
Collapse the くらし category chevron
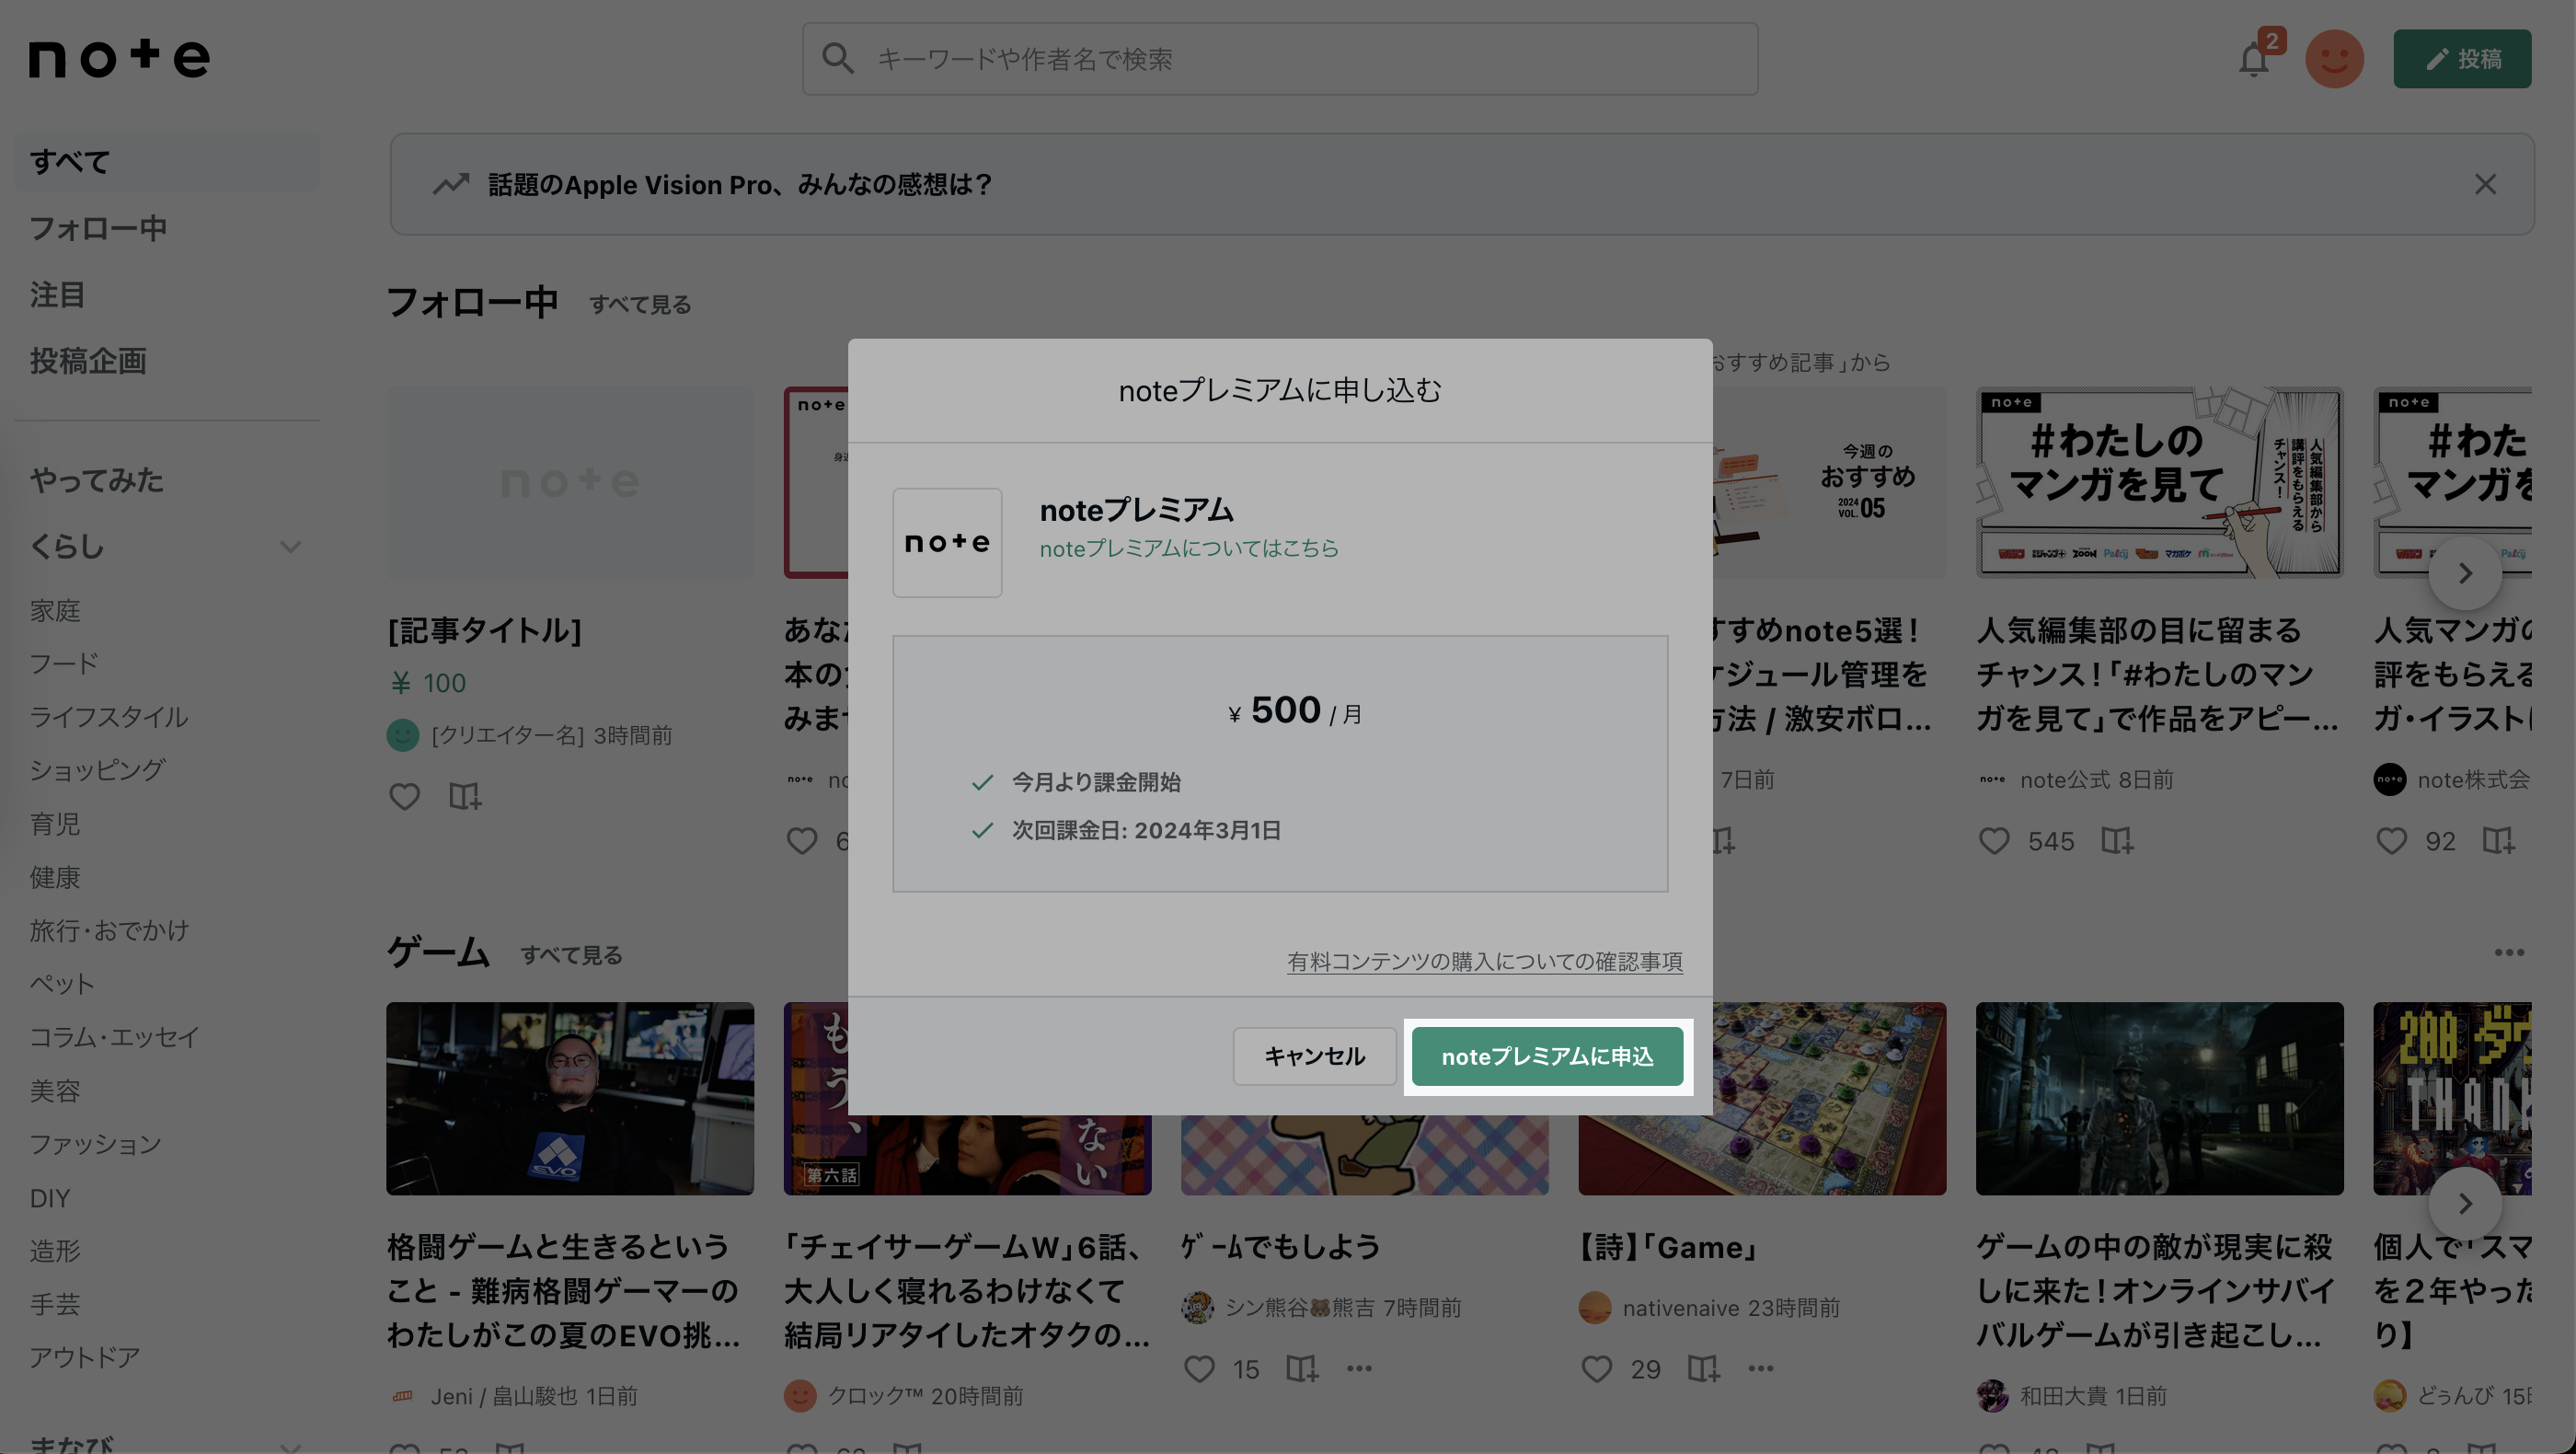291,547
